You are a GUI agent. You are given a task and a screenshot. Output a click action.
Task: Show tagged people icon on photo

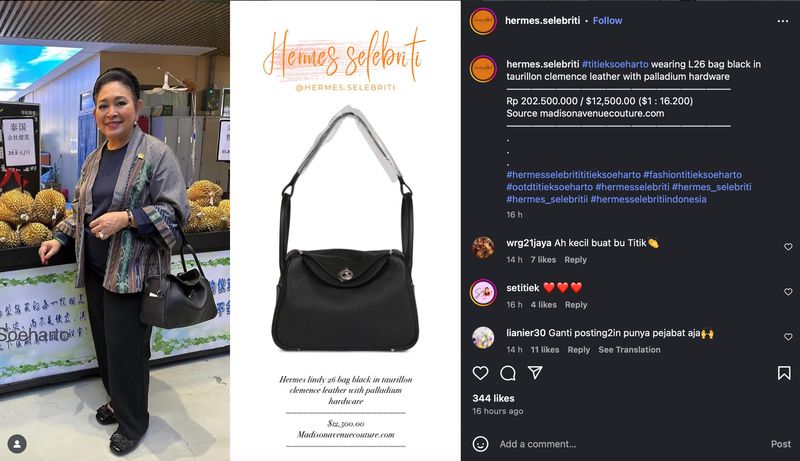click(x=17, y=444)
